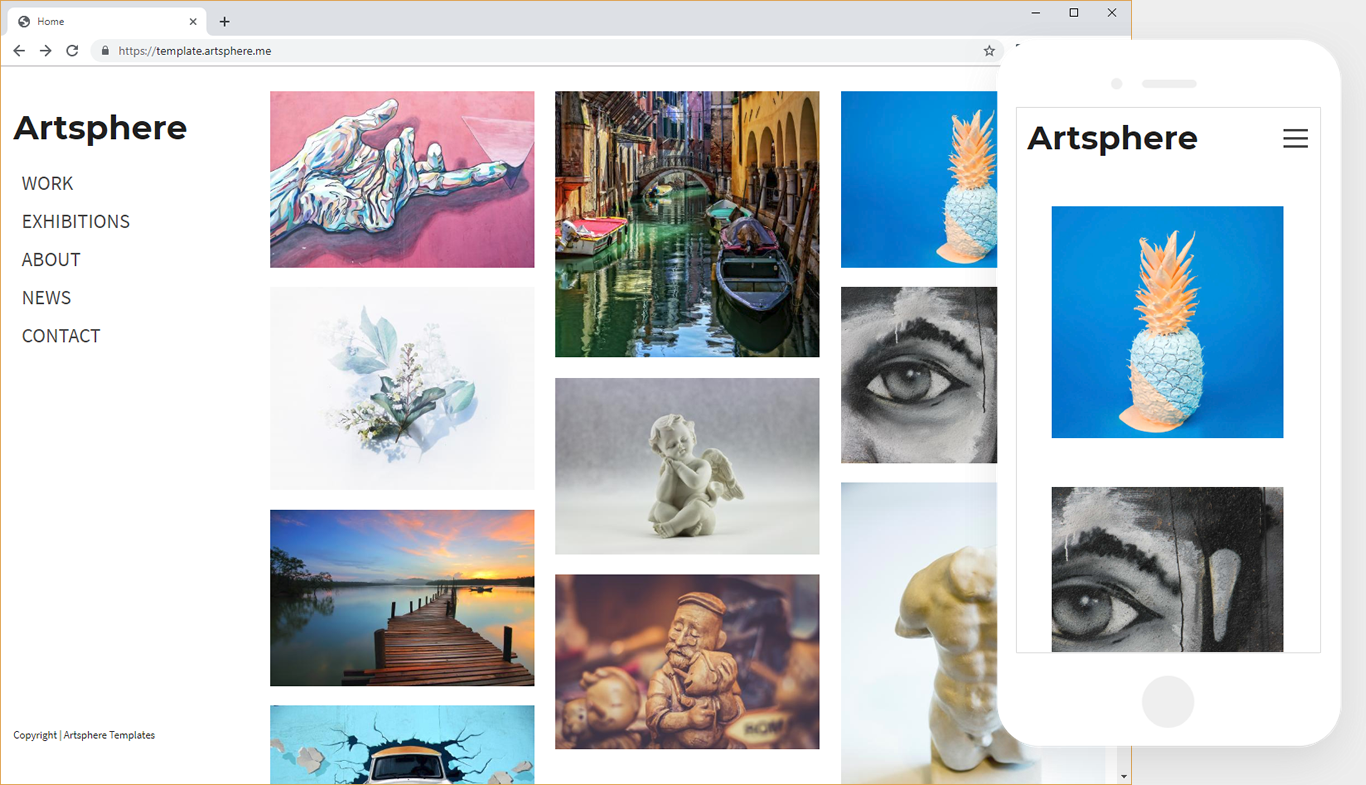Open the ABOUT page link
Screen dimensions: 1366x785
(x=51, y=259)
